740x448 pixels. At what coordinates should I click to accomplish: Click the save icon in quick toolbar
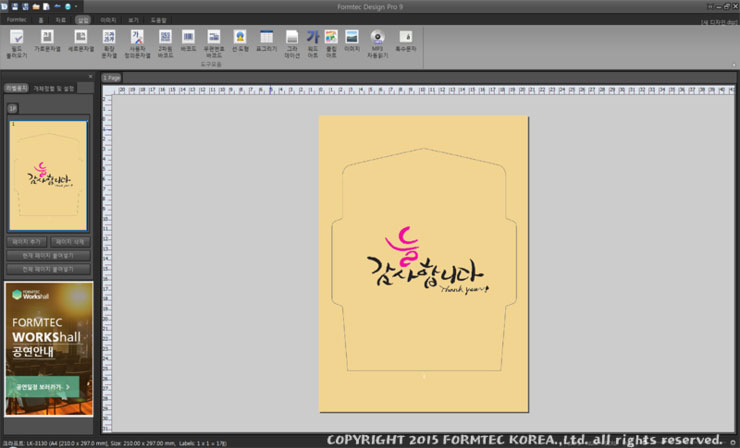pyautogui.click(x=15, y=7)
